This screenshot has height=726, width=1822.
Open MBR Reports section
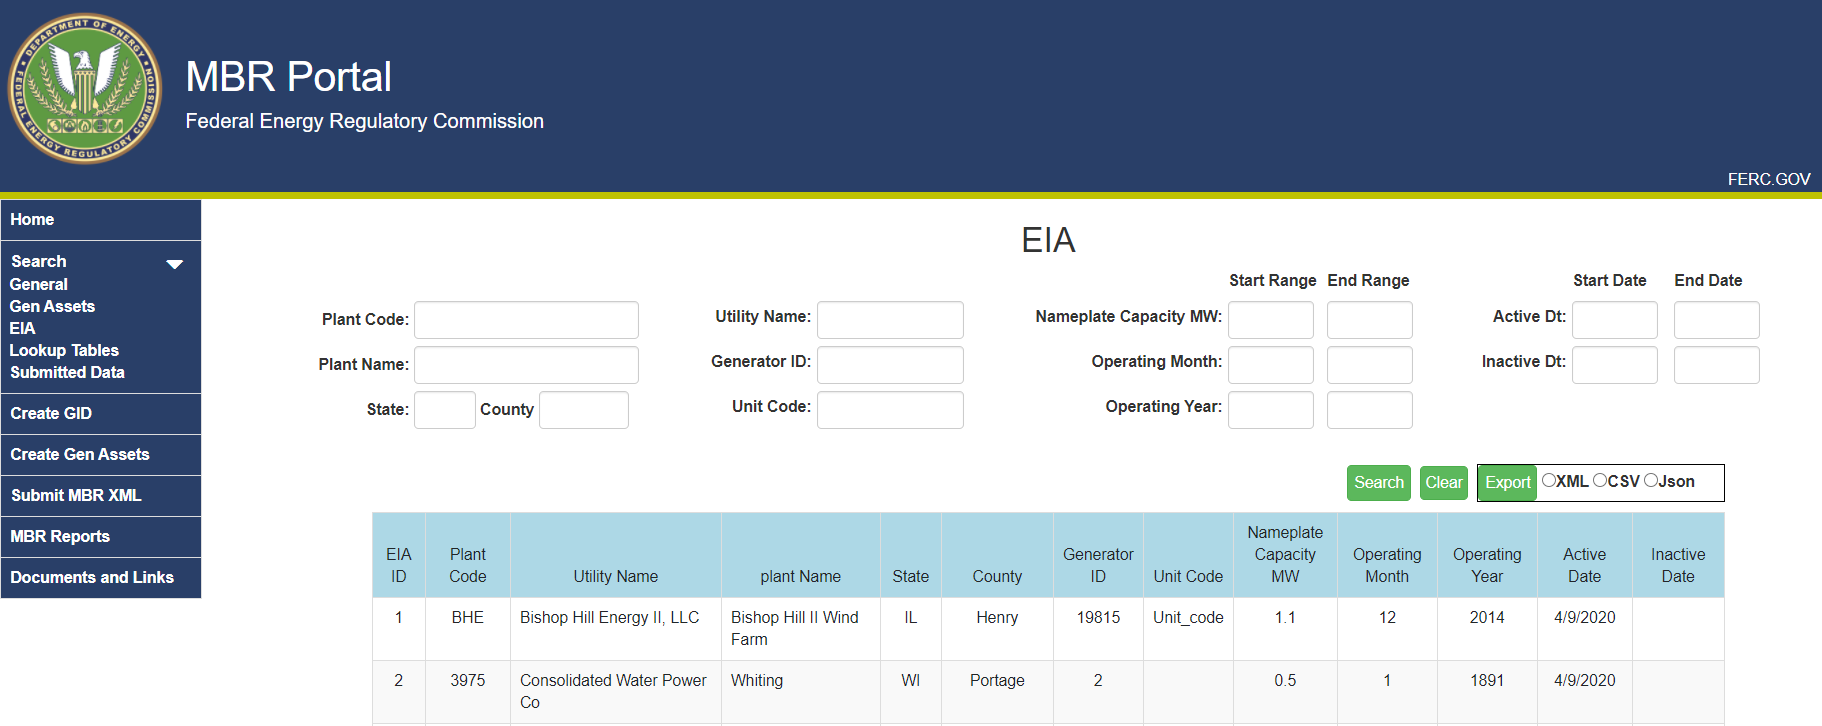point(60,537)
